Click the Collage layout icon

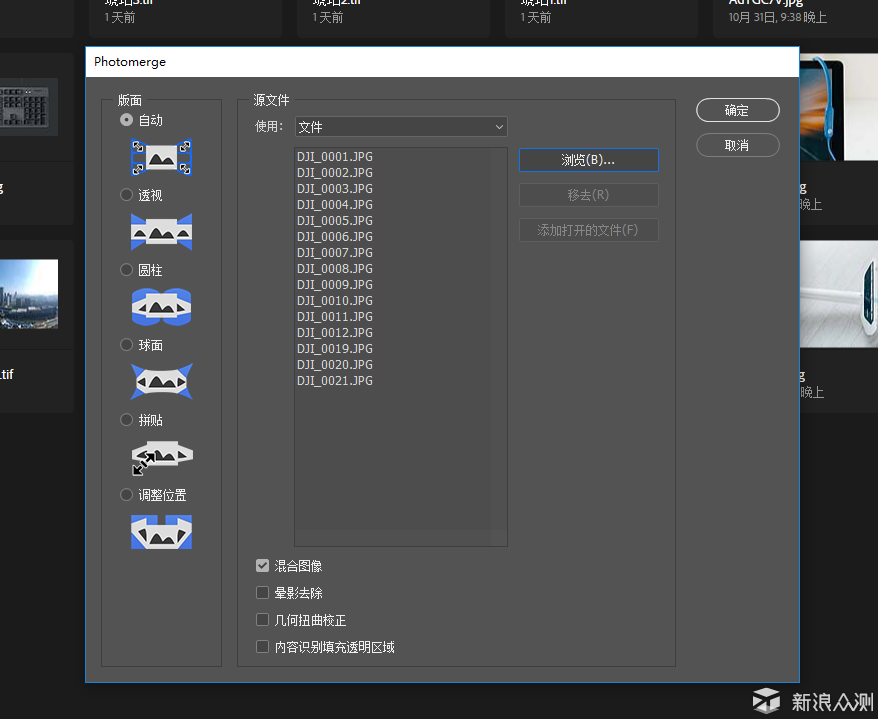(x=161, y=456)
